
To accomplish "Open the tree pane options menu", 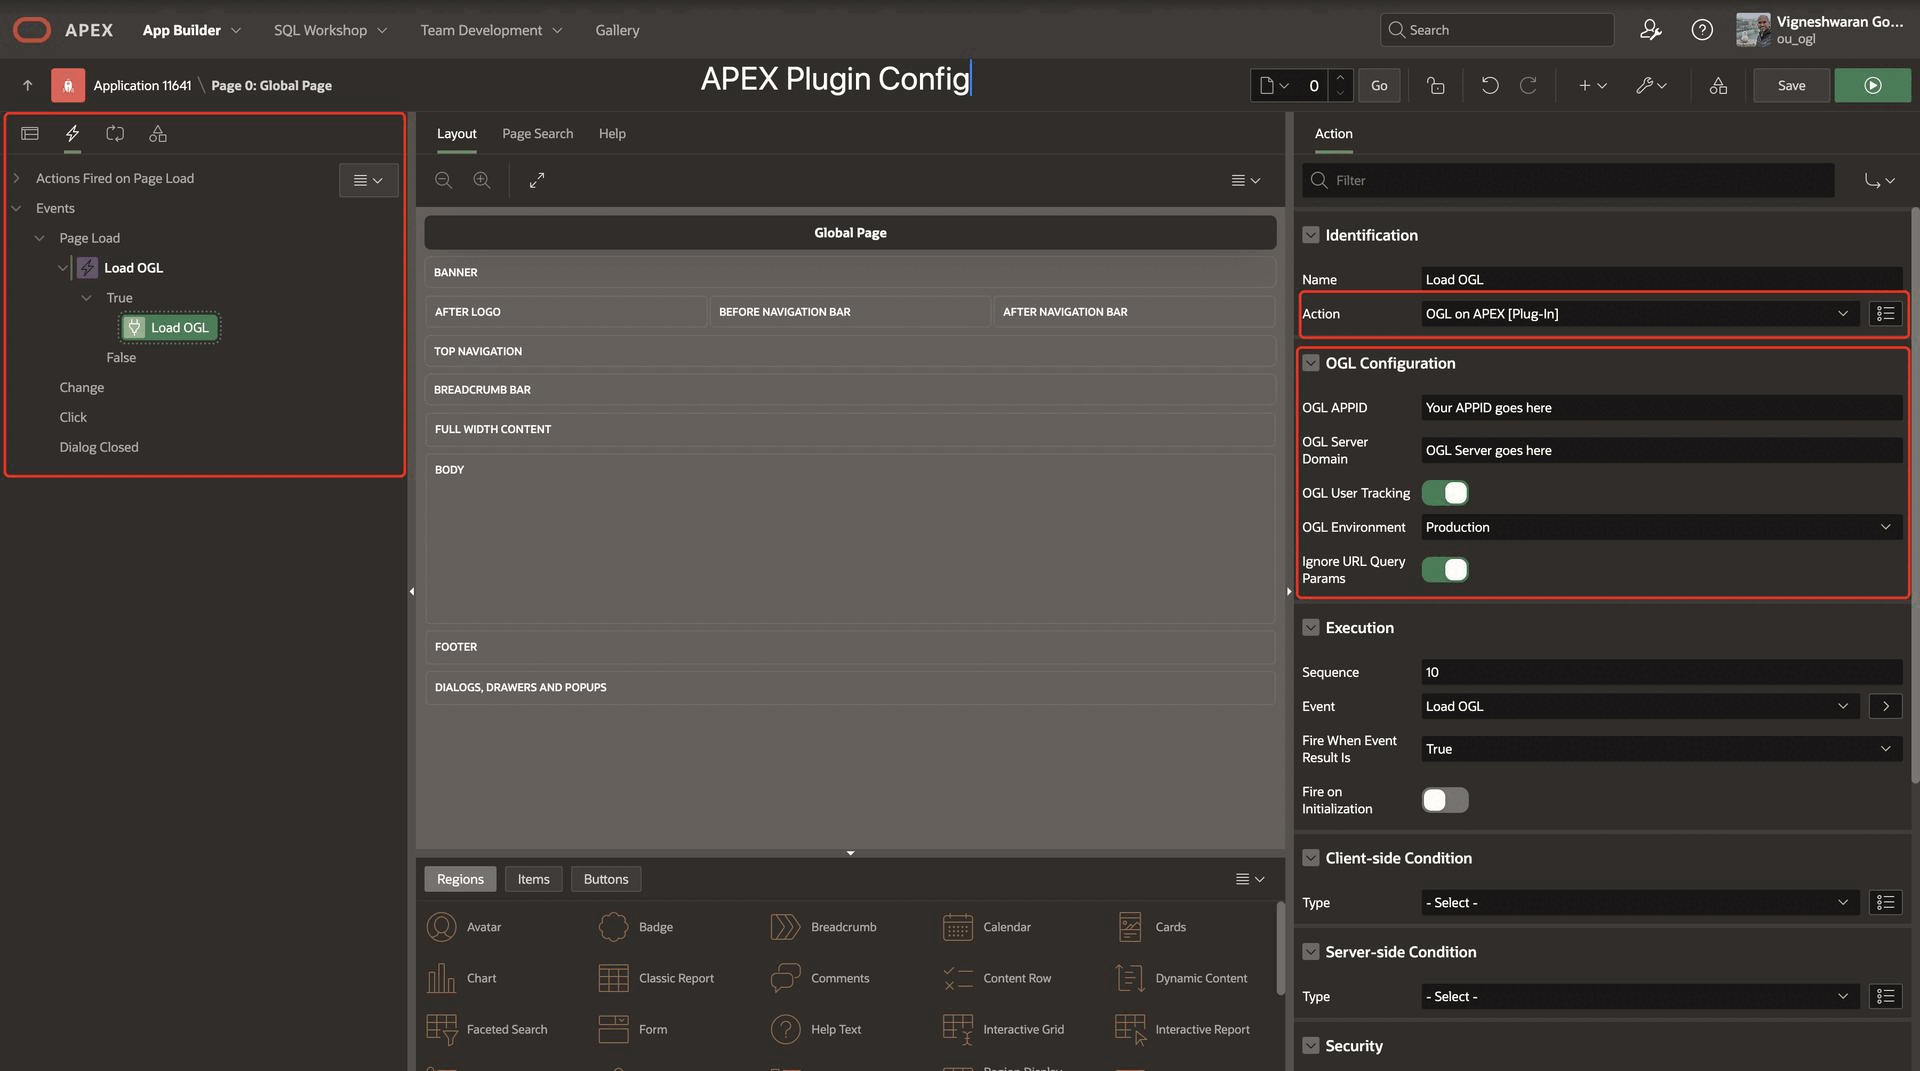I will [x=368, y=180].
